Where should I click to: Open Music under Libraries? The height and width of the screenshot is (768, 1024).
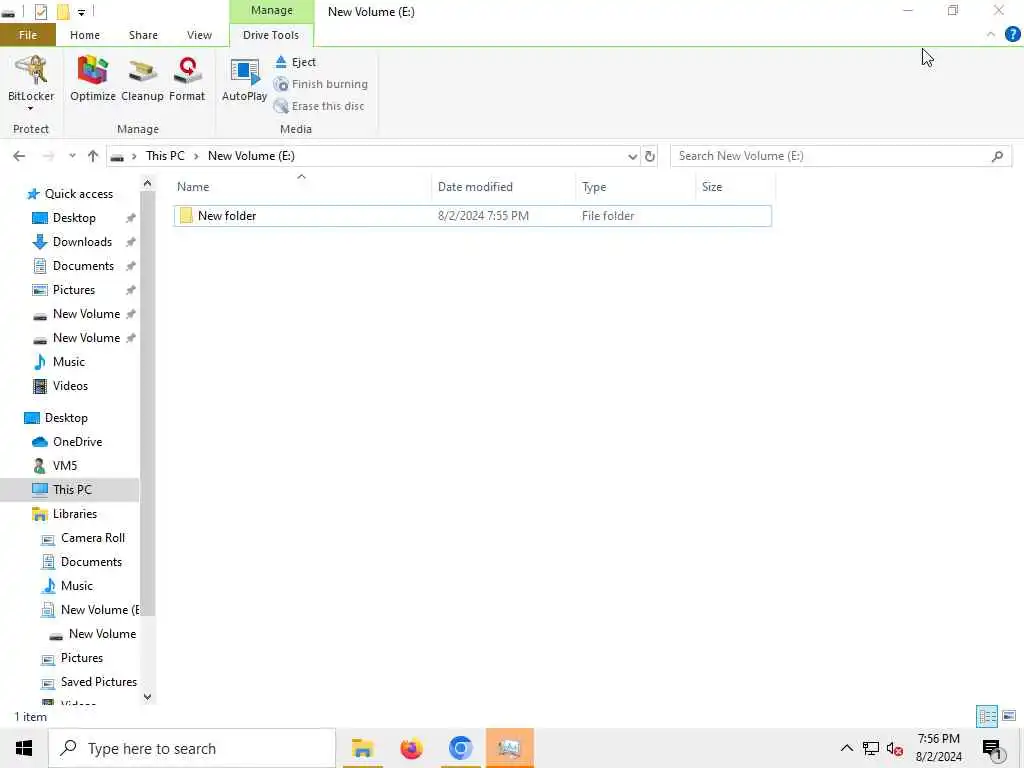tap(76, 586)
